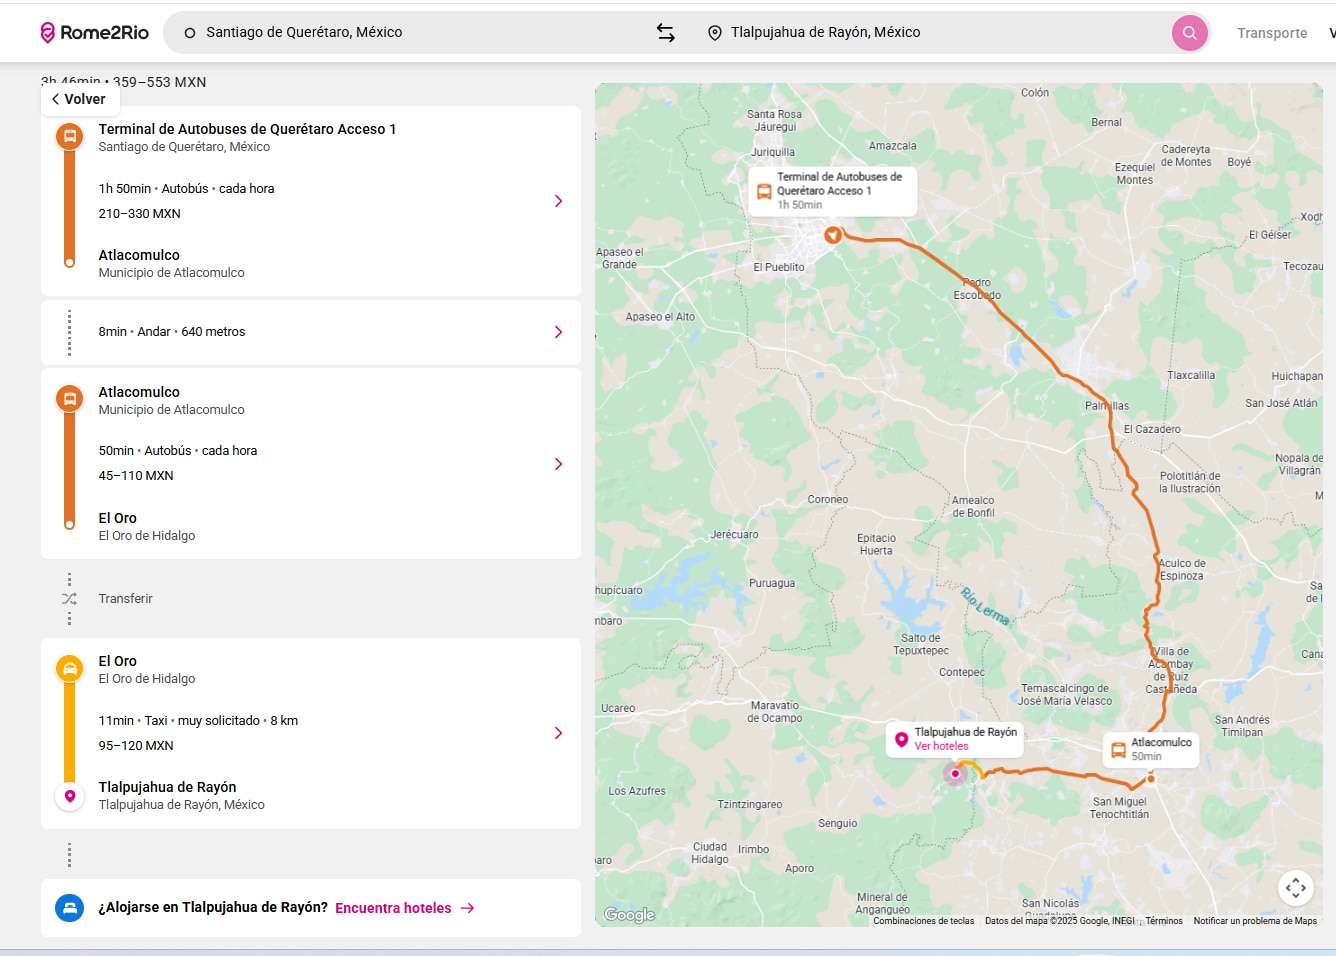This screenshot has width=1336, height=956.
Task: Edit the origin field Santiago de Querétaro
Action: pos(400,33)
